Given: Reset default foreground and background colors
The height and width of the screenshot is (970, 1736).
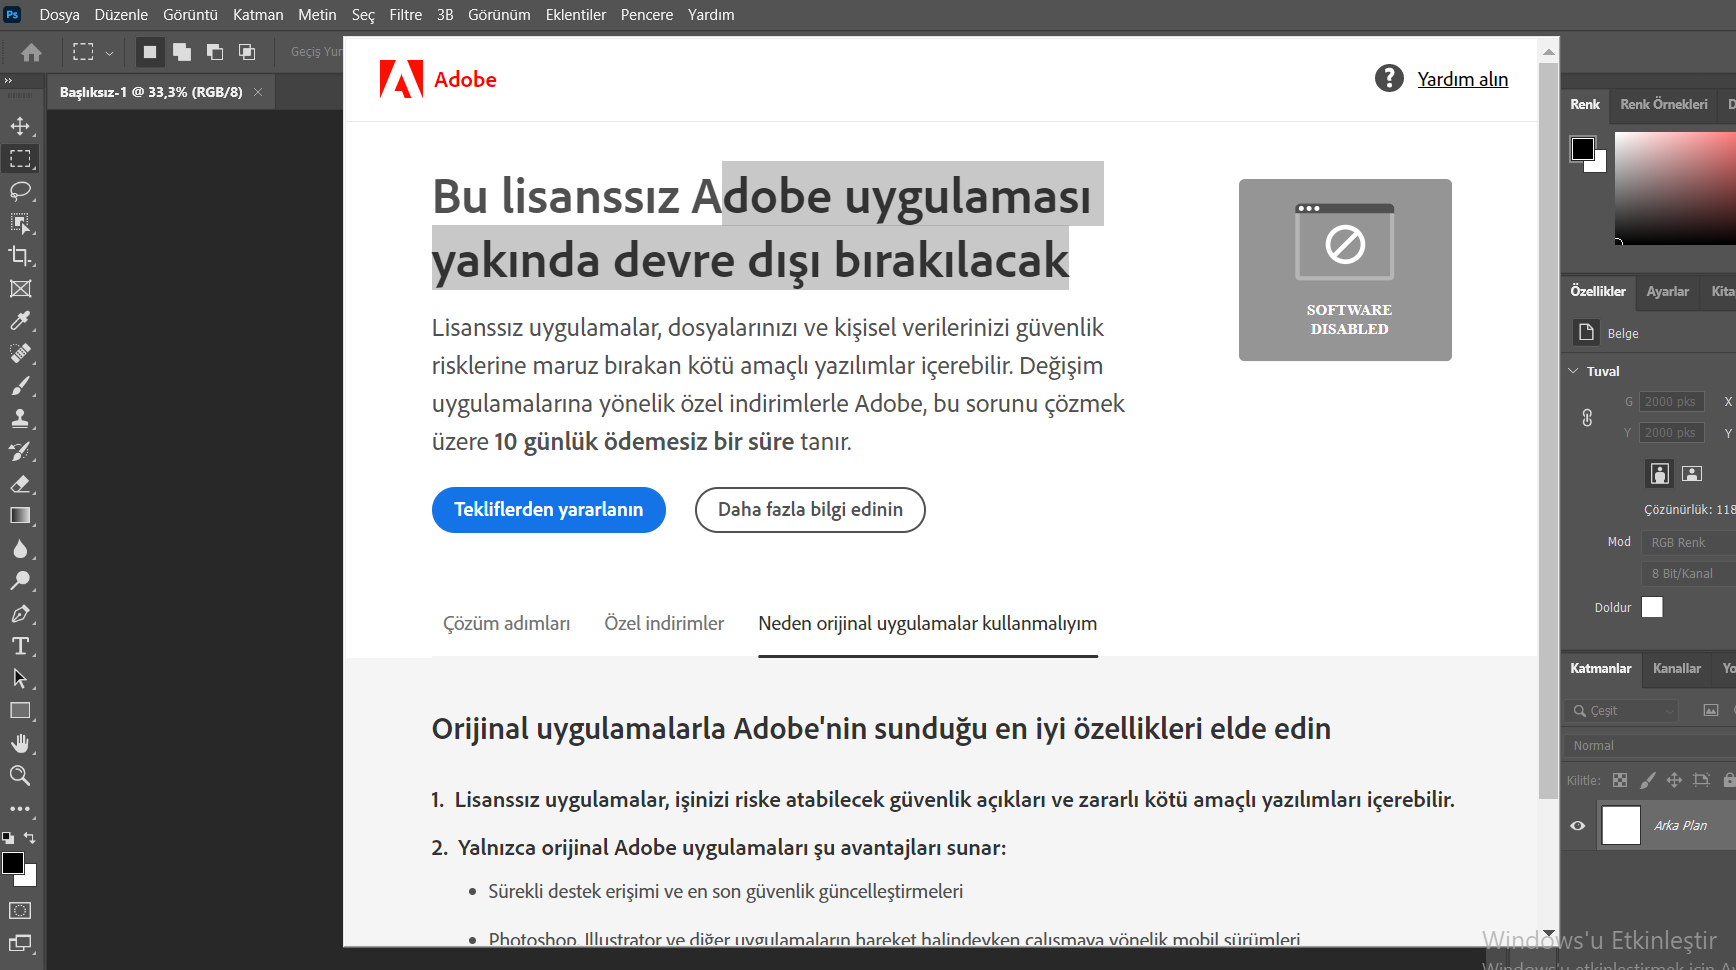Looking at the screenshot, I should click(8, 838).
